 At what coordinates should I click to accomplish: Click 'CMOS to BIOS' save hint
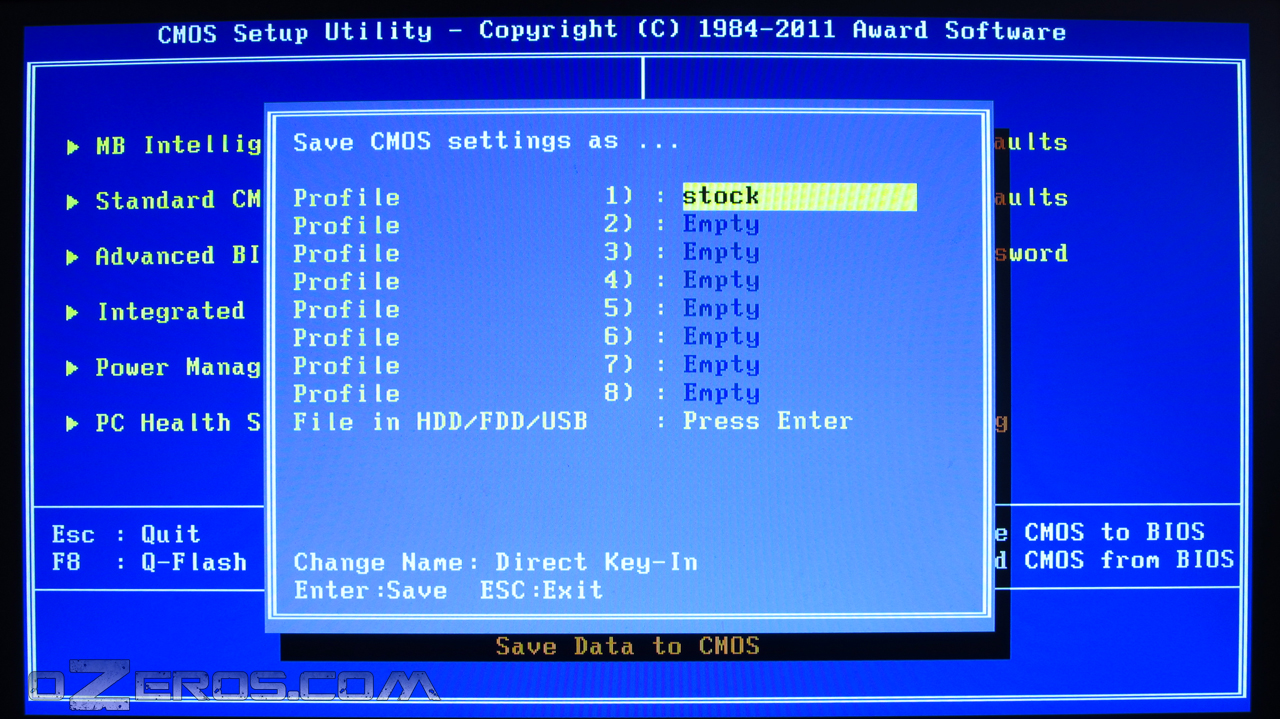[1114, 532]
